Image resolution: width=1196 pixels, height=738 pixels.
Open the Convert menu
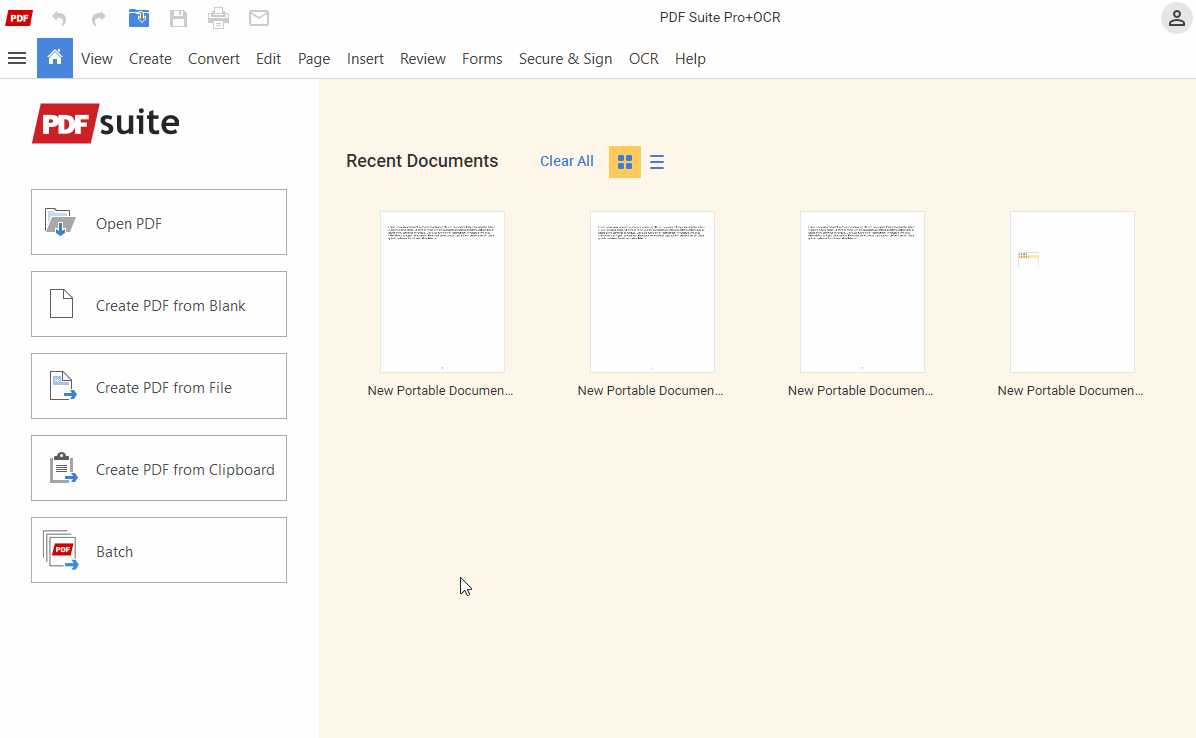(x=214, y=59)
